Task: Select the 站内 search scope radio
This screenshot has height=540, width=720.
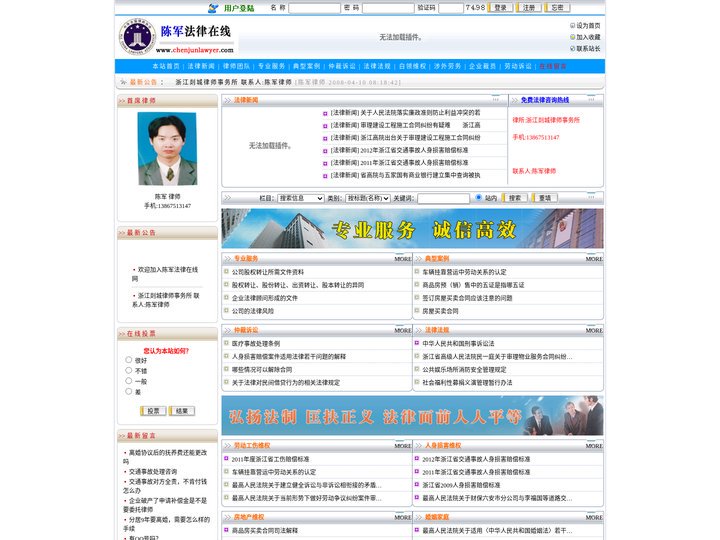Action: tap(478, 197)
